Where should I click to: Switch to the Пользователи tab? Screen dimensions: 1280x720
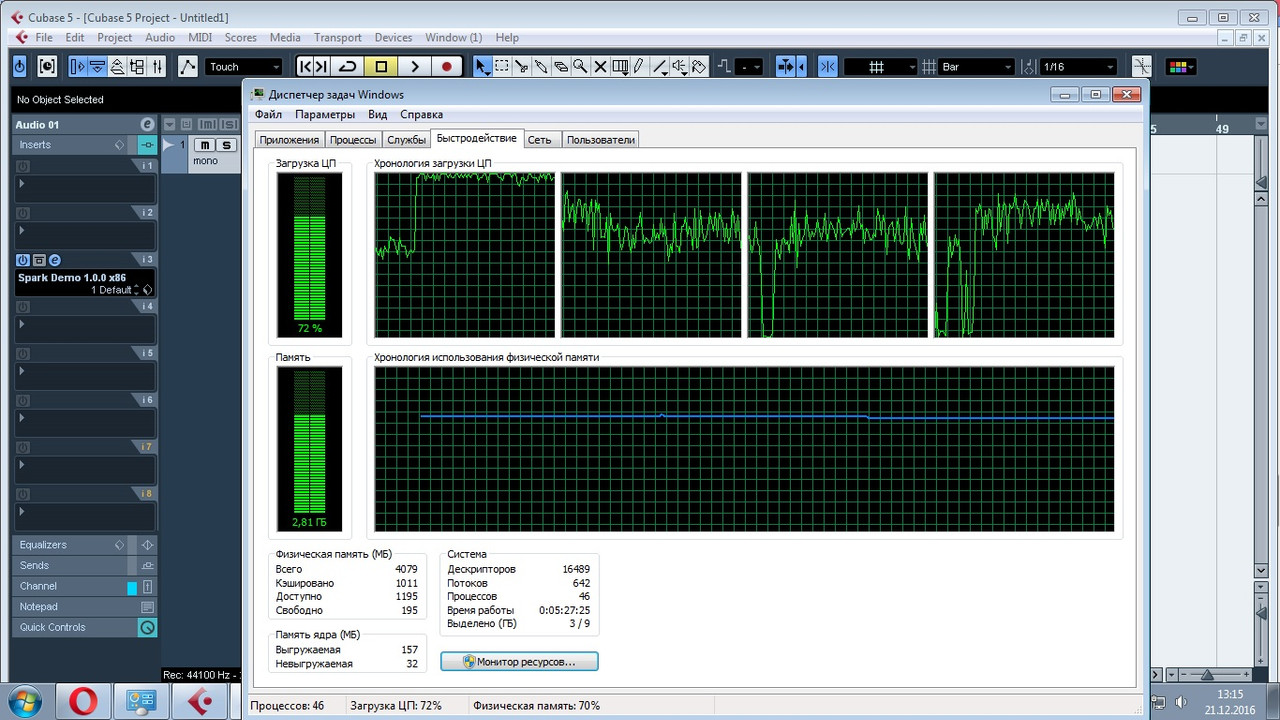[600, 140]
